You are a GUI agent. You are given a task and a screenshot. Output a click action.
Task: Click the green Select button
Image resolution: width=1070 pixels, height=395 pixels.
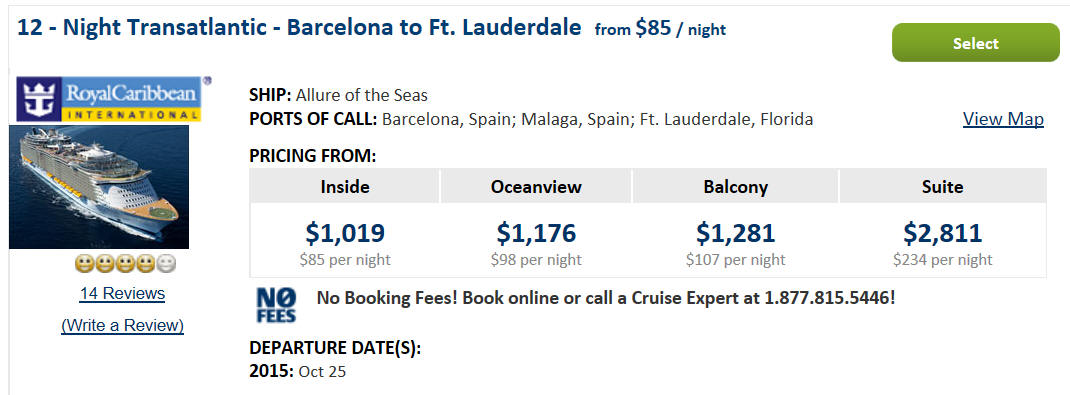click(x=975, y=43)
